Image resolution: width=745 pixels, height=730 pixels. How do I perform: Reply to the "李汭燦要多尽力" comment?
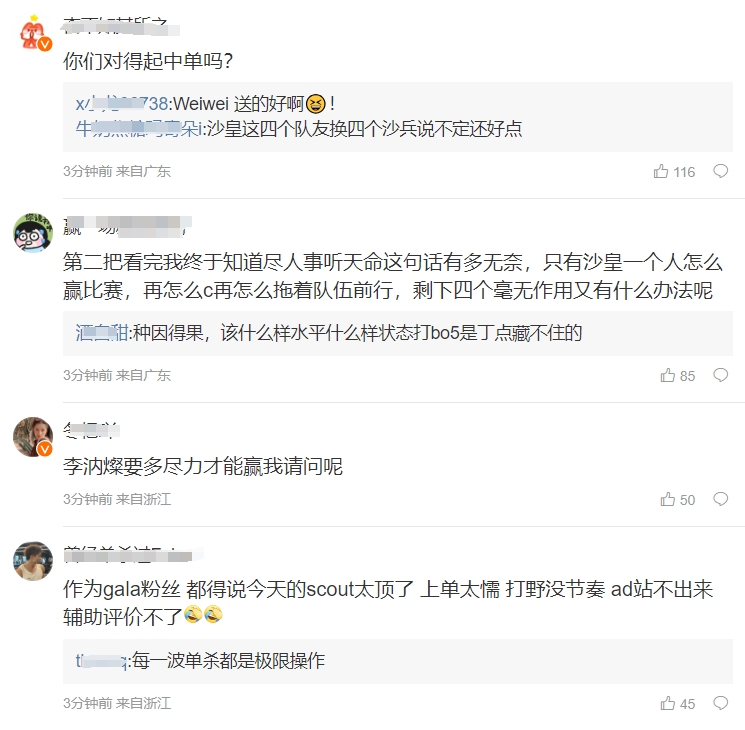(720, 500)
